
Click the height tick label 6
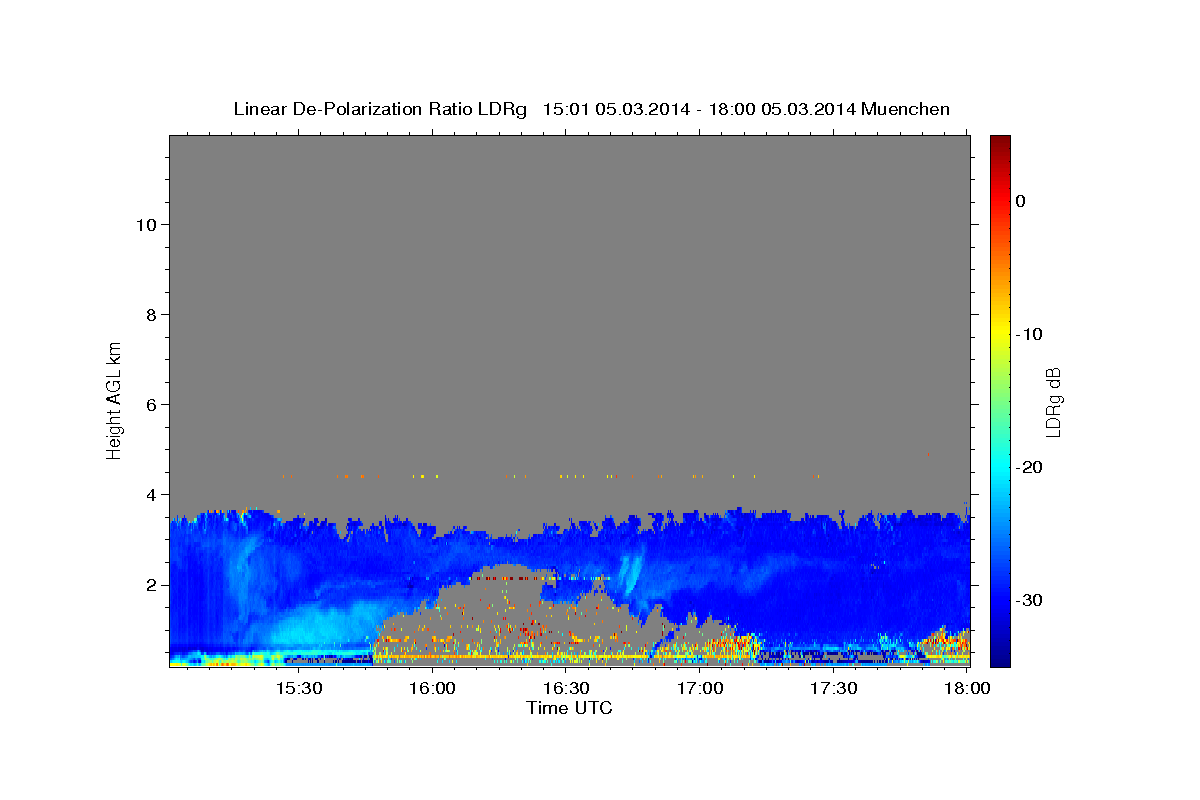[x=149, y=404]
